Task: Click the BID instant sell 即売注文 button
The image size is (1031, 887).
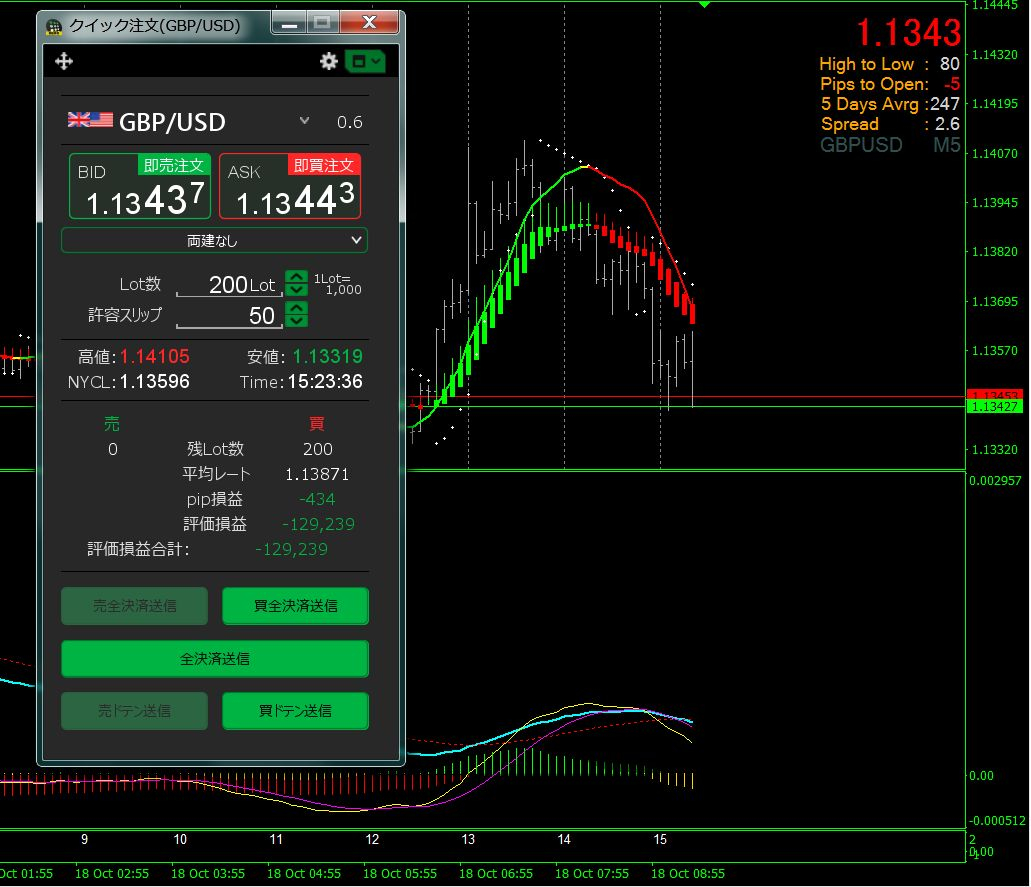Action: pos(140,186)
